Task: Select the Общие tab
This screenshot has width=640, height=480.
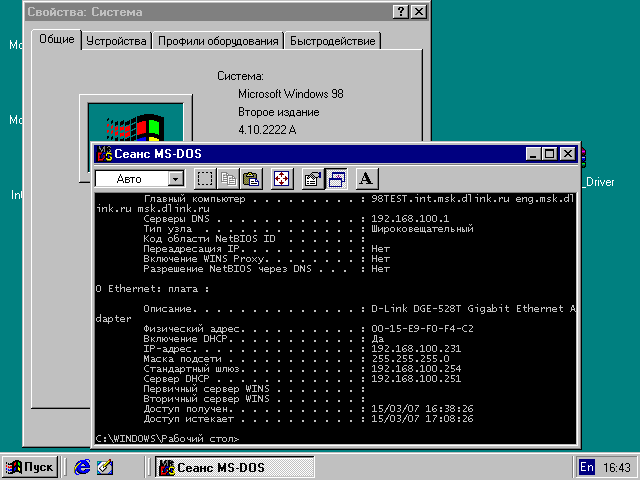Action: pyautogui.click(x=57, y=40)
